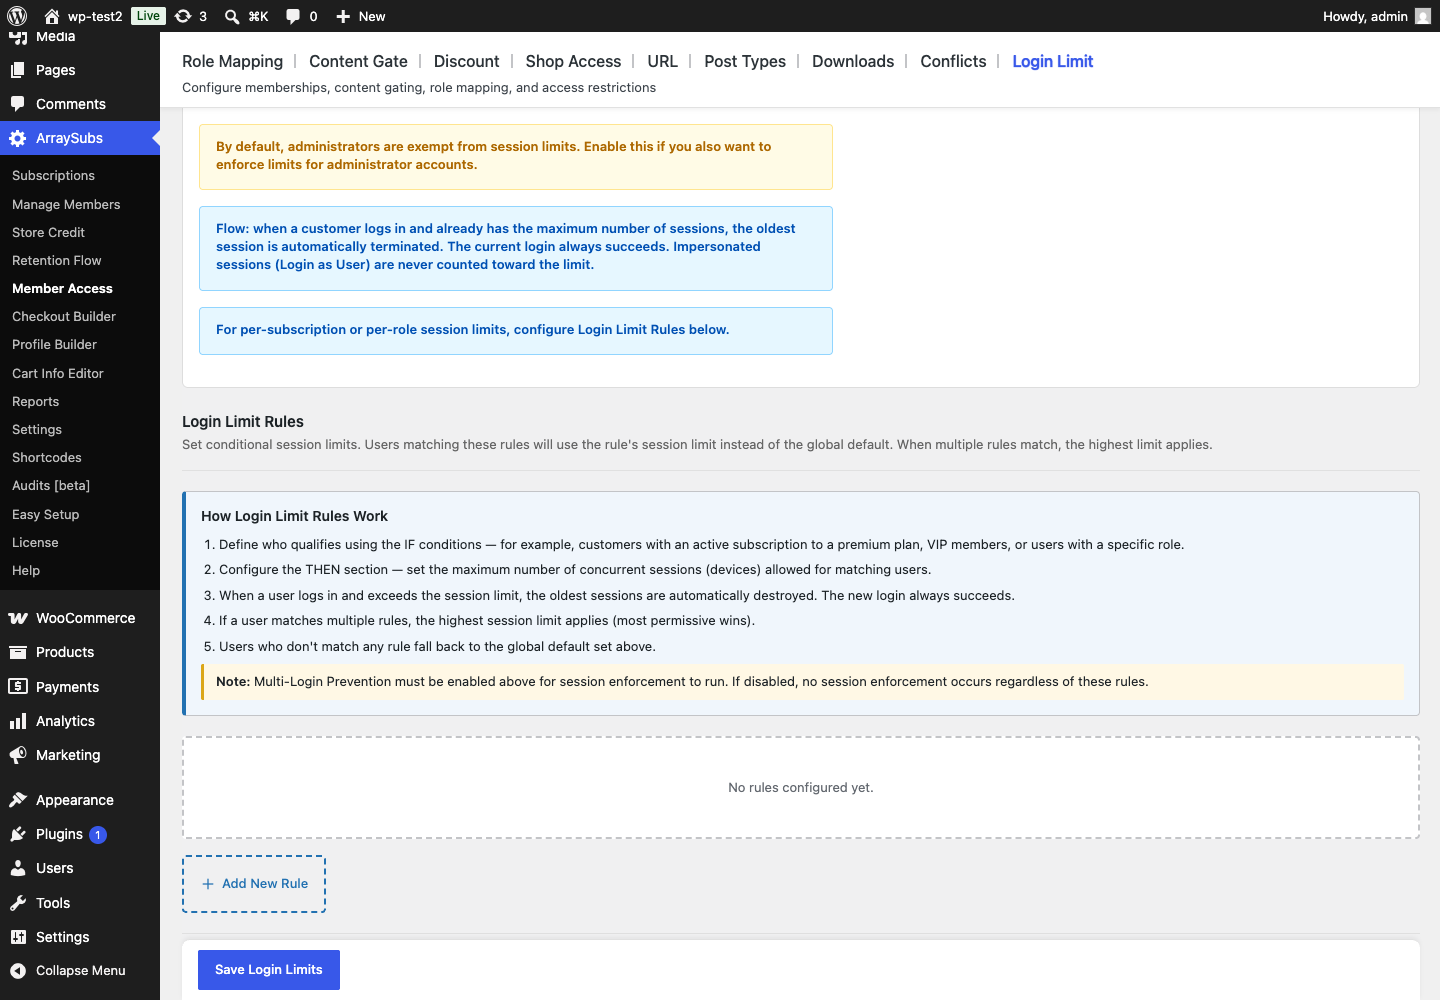Add a new login limit rule
Viewport: 1440px width, 1000px height.
point(254,884)
